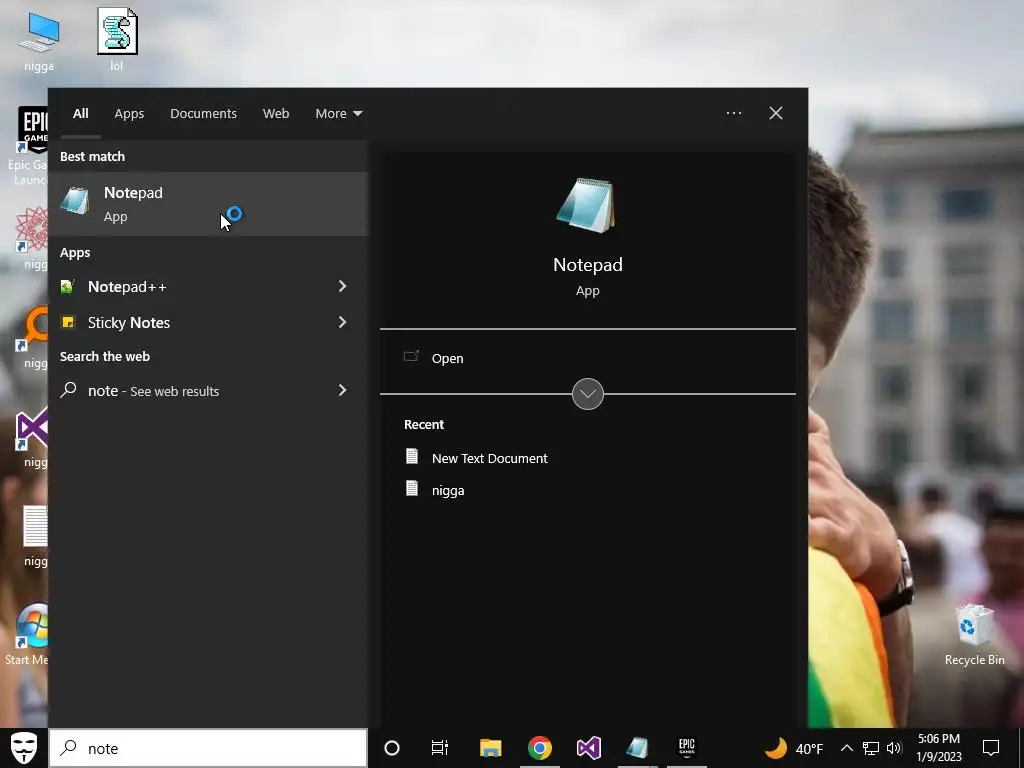Open File Explorer from the taskbar
1024x768 pixels.
490,748
